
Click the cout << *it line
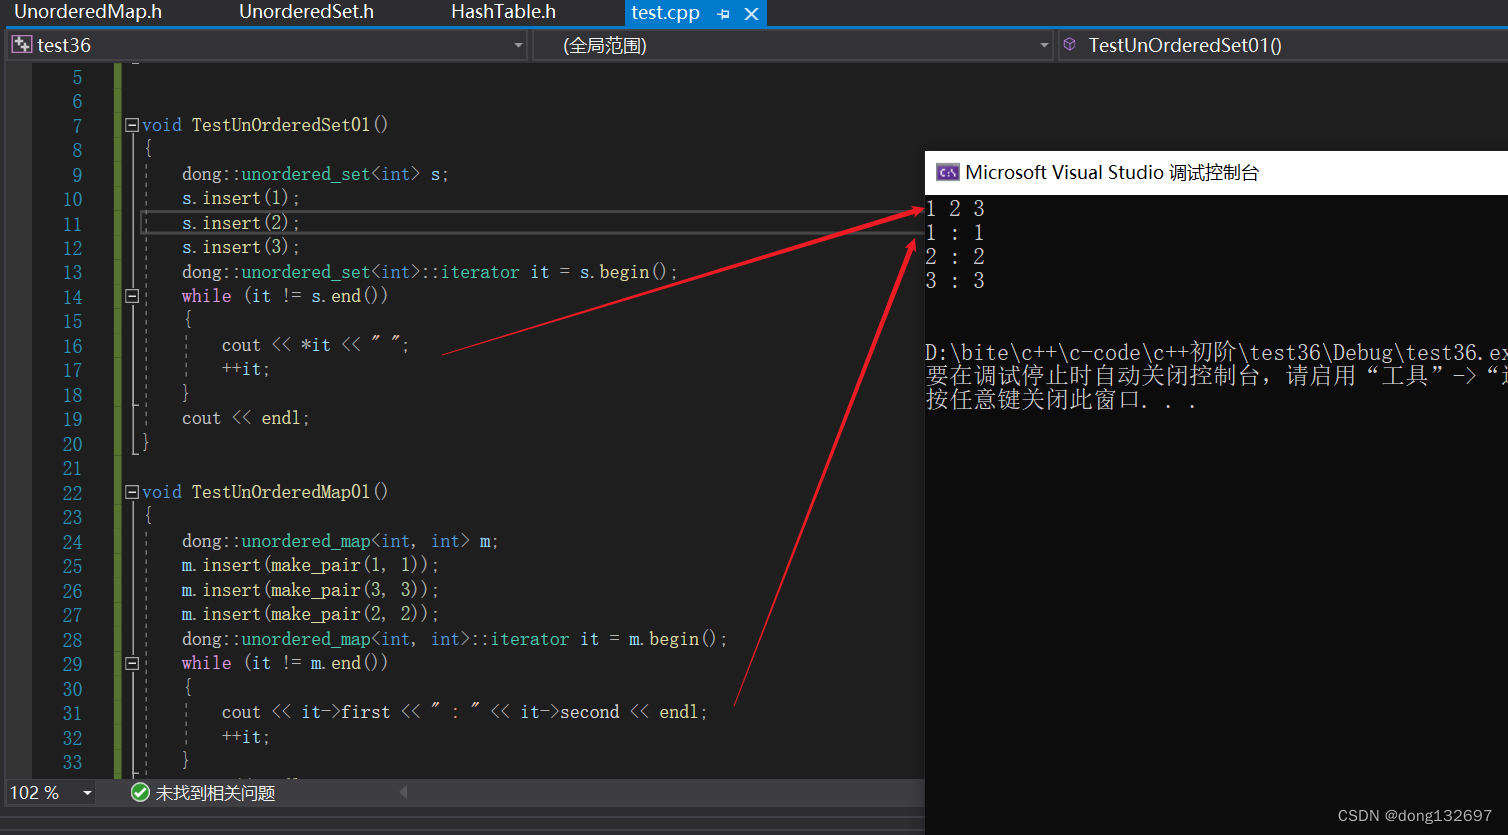coord(315,345)
